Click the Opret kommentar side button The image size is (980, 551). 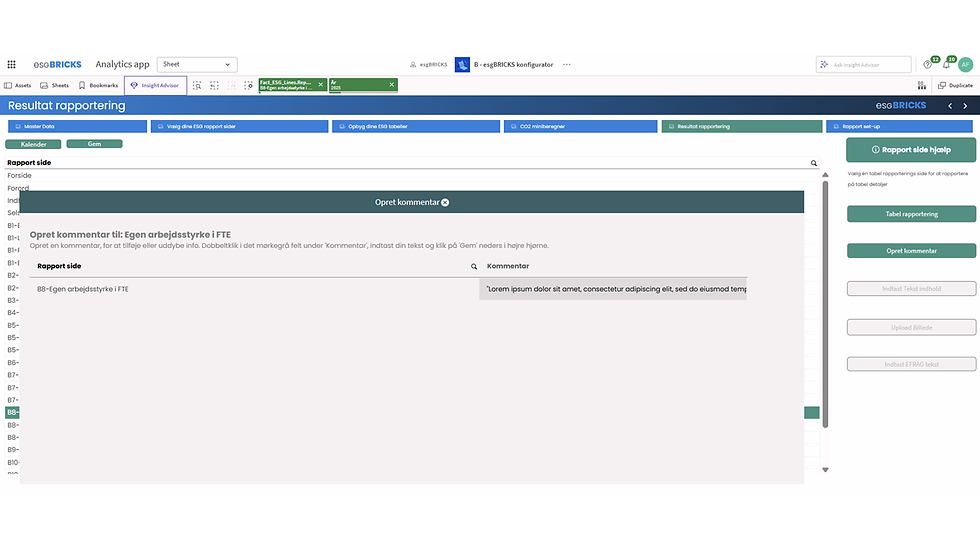(911, 251)
